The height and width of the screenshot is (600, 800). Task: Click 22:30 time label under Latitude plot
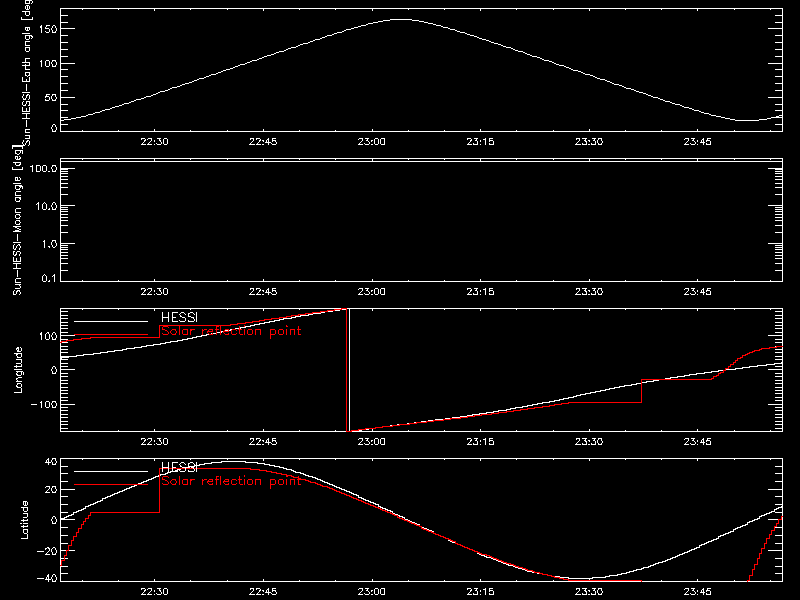pyautogui.click(x=154, y=592)
